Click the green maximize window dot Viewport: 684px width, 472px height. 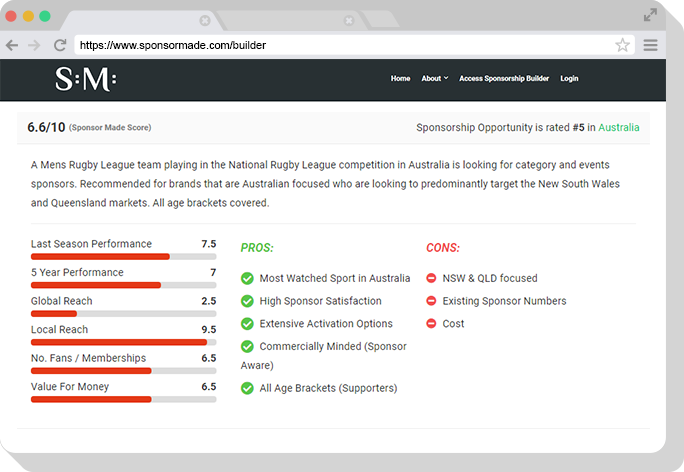[45, 16]
